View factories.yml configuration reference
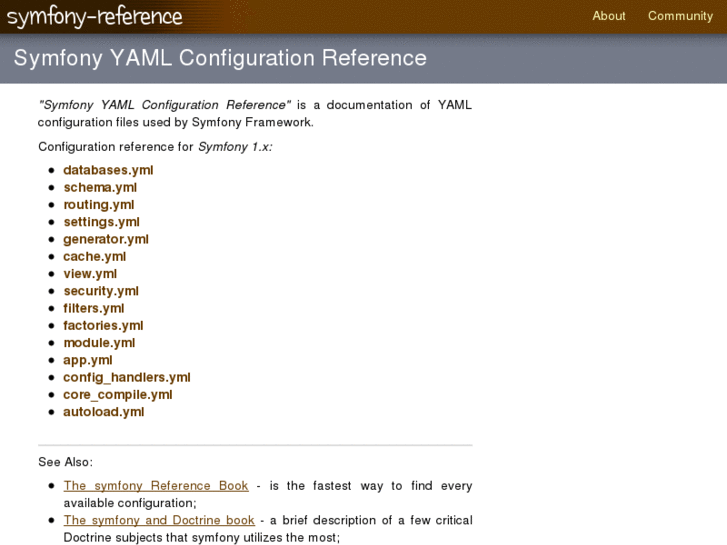 pyautogui.click(x=103, y=326)
